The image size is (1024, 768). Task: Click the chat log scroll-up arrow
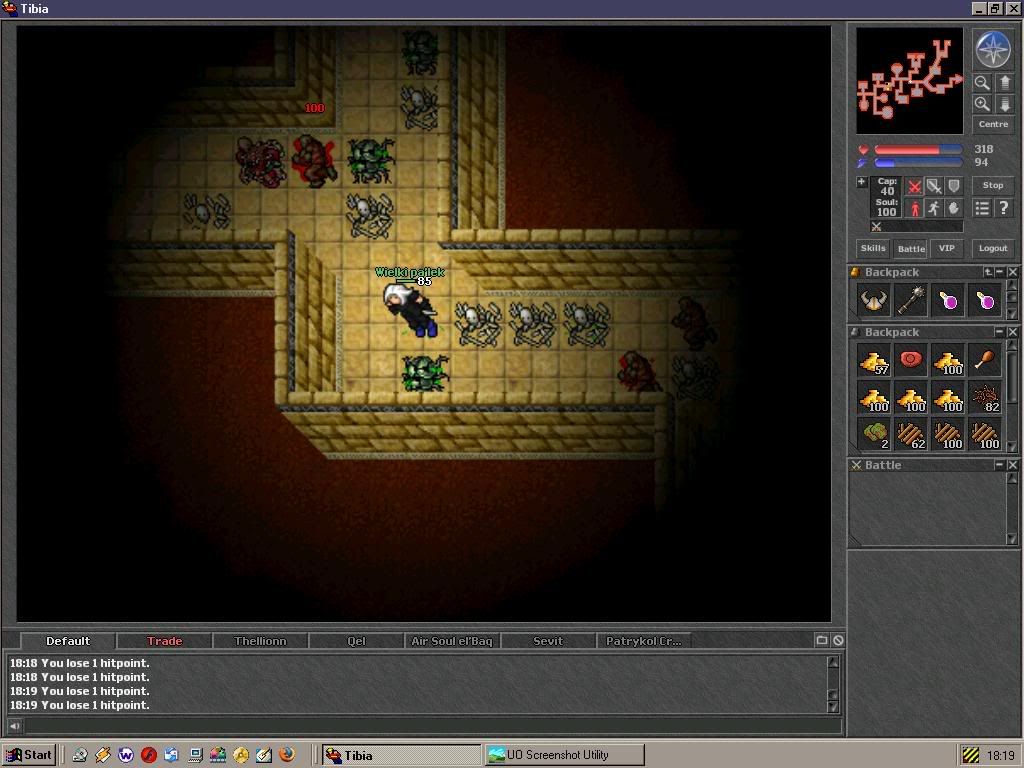click(x=833, y=662)
